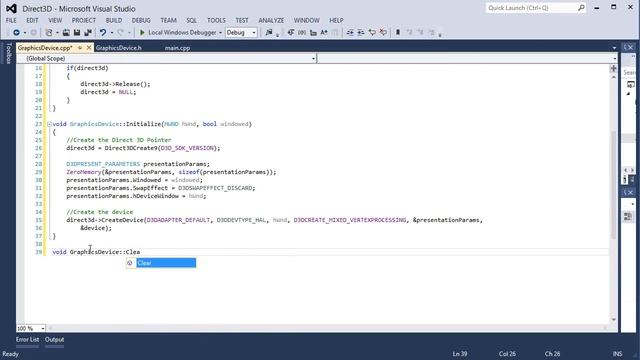Open the VIEW menu
This screenshot has height=360, width=640.
coord(55,20)
